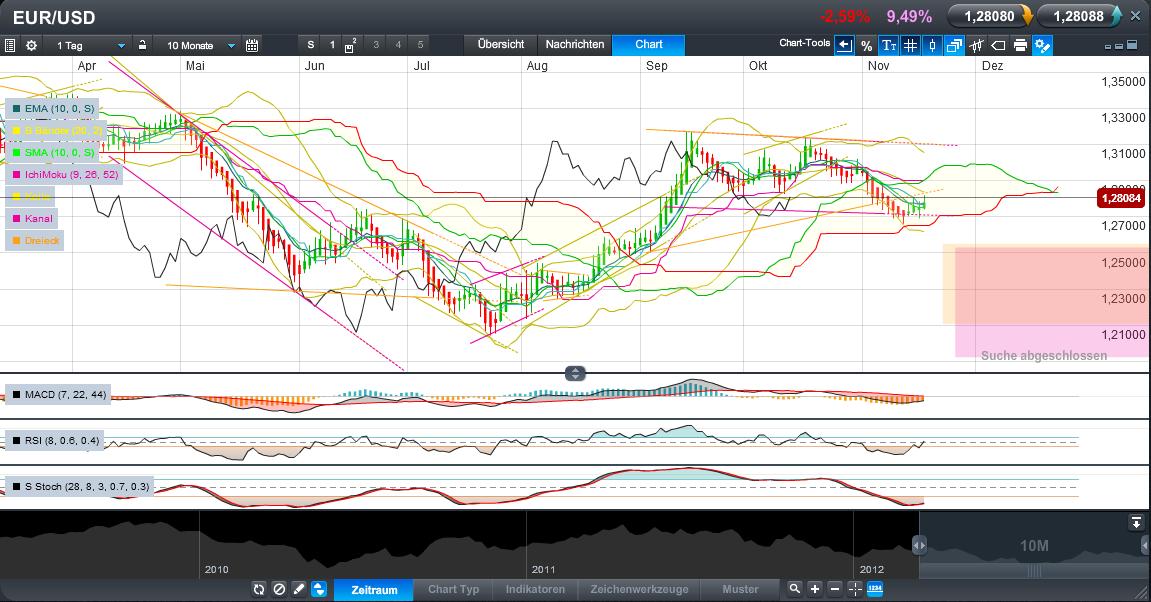
Task: Open the '10 Monate' period dropdown
Action: coord(197,46)
